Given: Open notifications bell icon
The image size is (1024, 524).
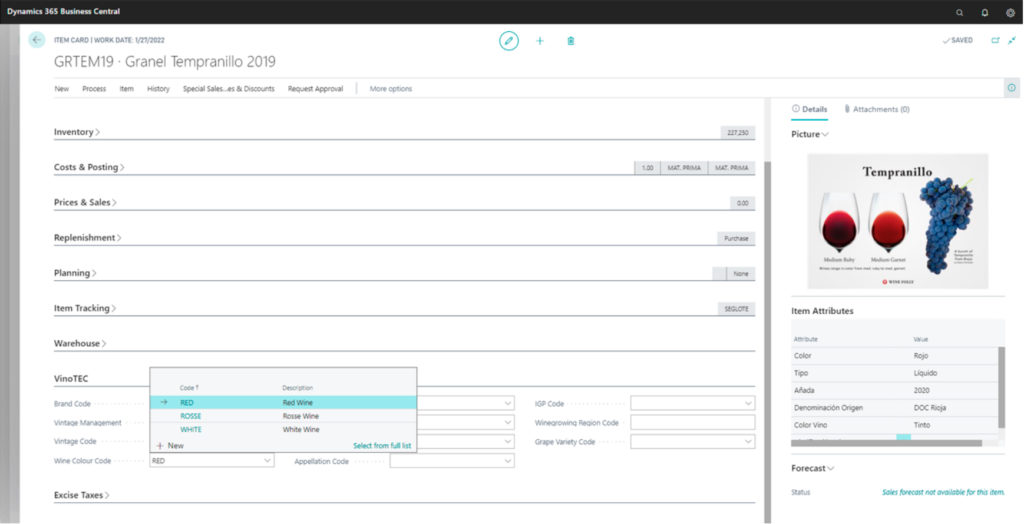Looking at the screenshot, I should (x=985, y=12).
